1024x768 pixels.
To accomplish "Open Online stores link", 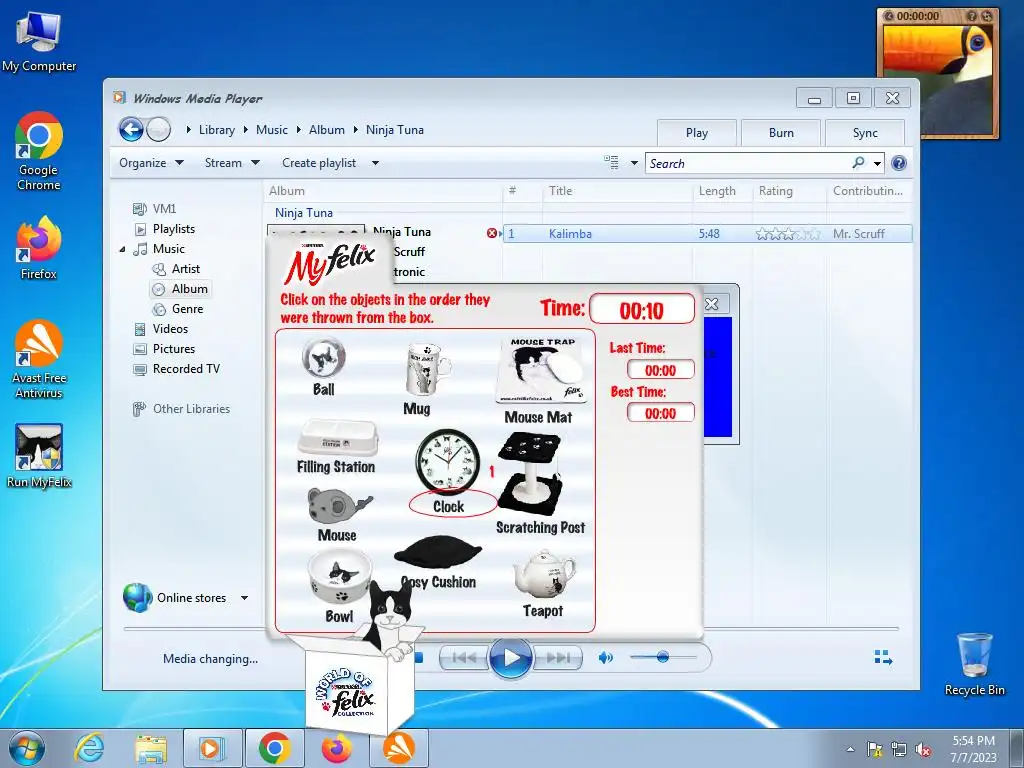I will [x=191, y=598].
